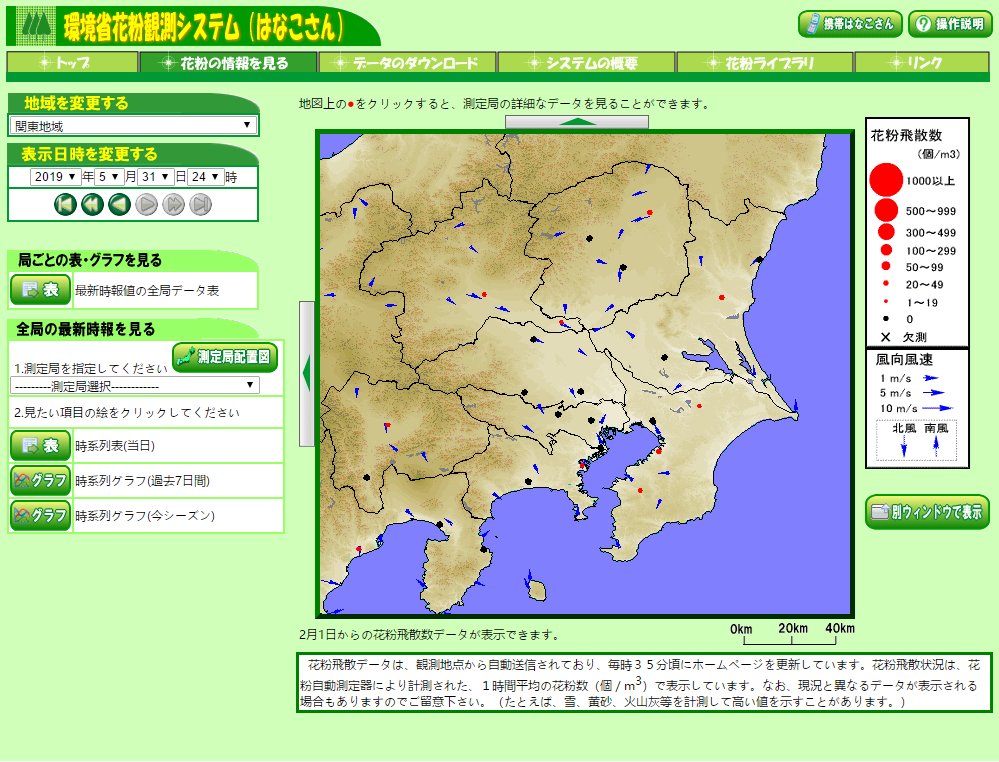
Task: Open the システムの概要 tab
Action: click(x=586, y=63)
